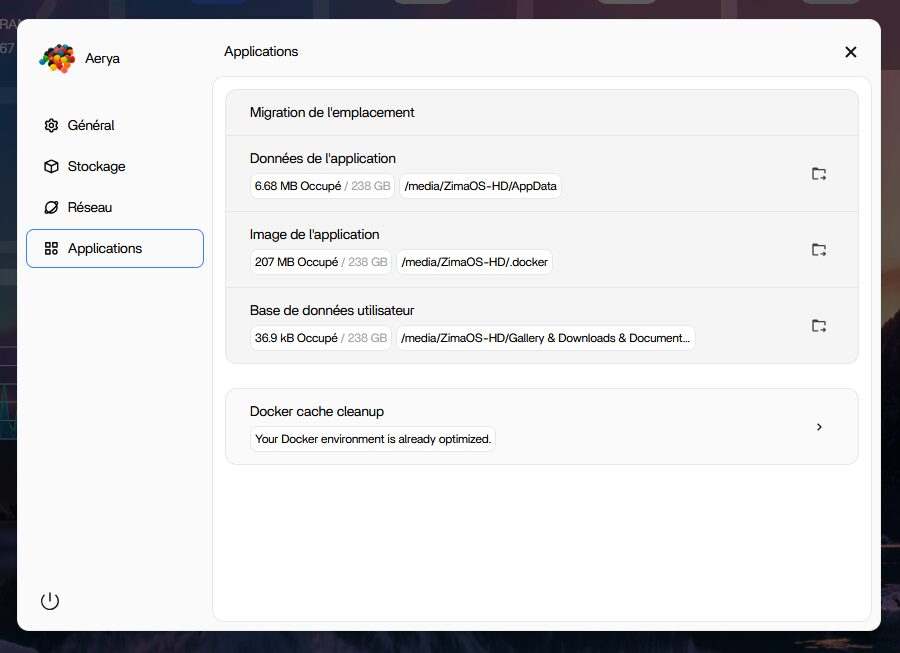The image size is (900, 653).
Task: Change Base de données utilisateur folder location
Action: click(819, 326)
